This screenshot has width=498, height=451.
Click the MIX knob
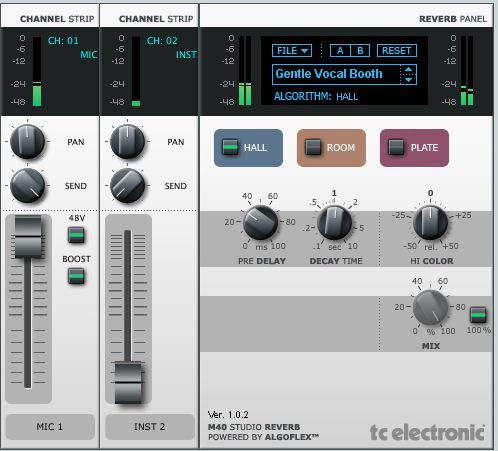coord(430,307)
